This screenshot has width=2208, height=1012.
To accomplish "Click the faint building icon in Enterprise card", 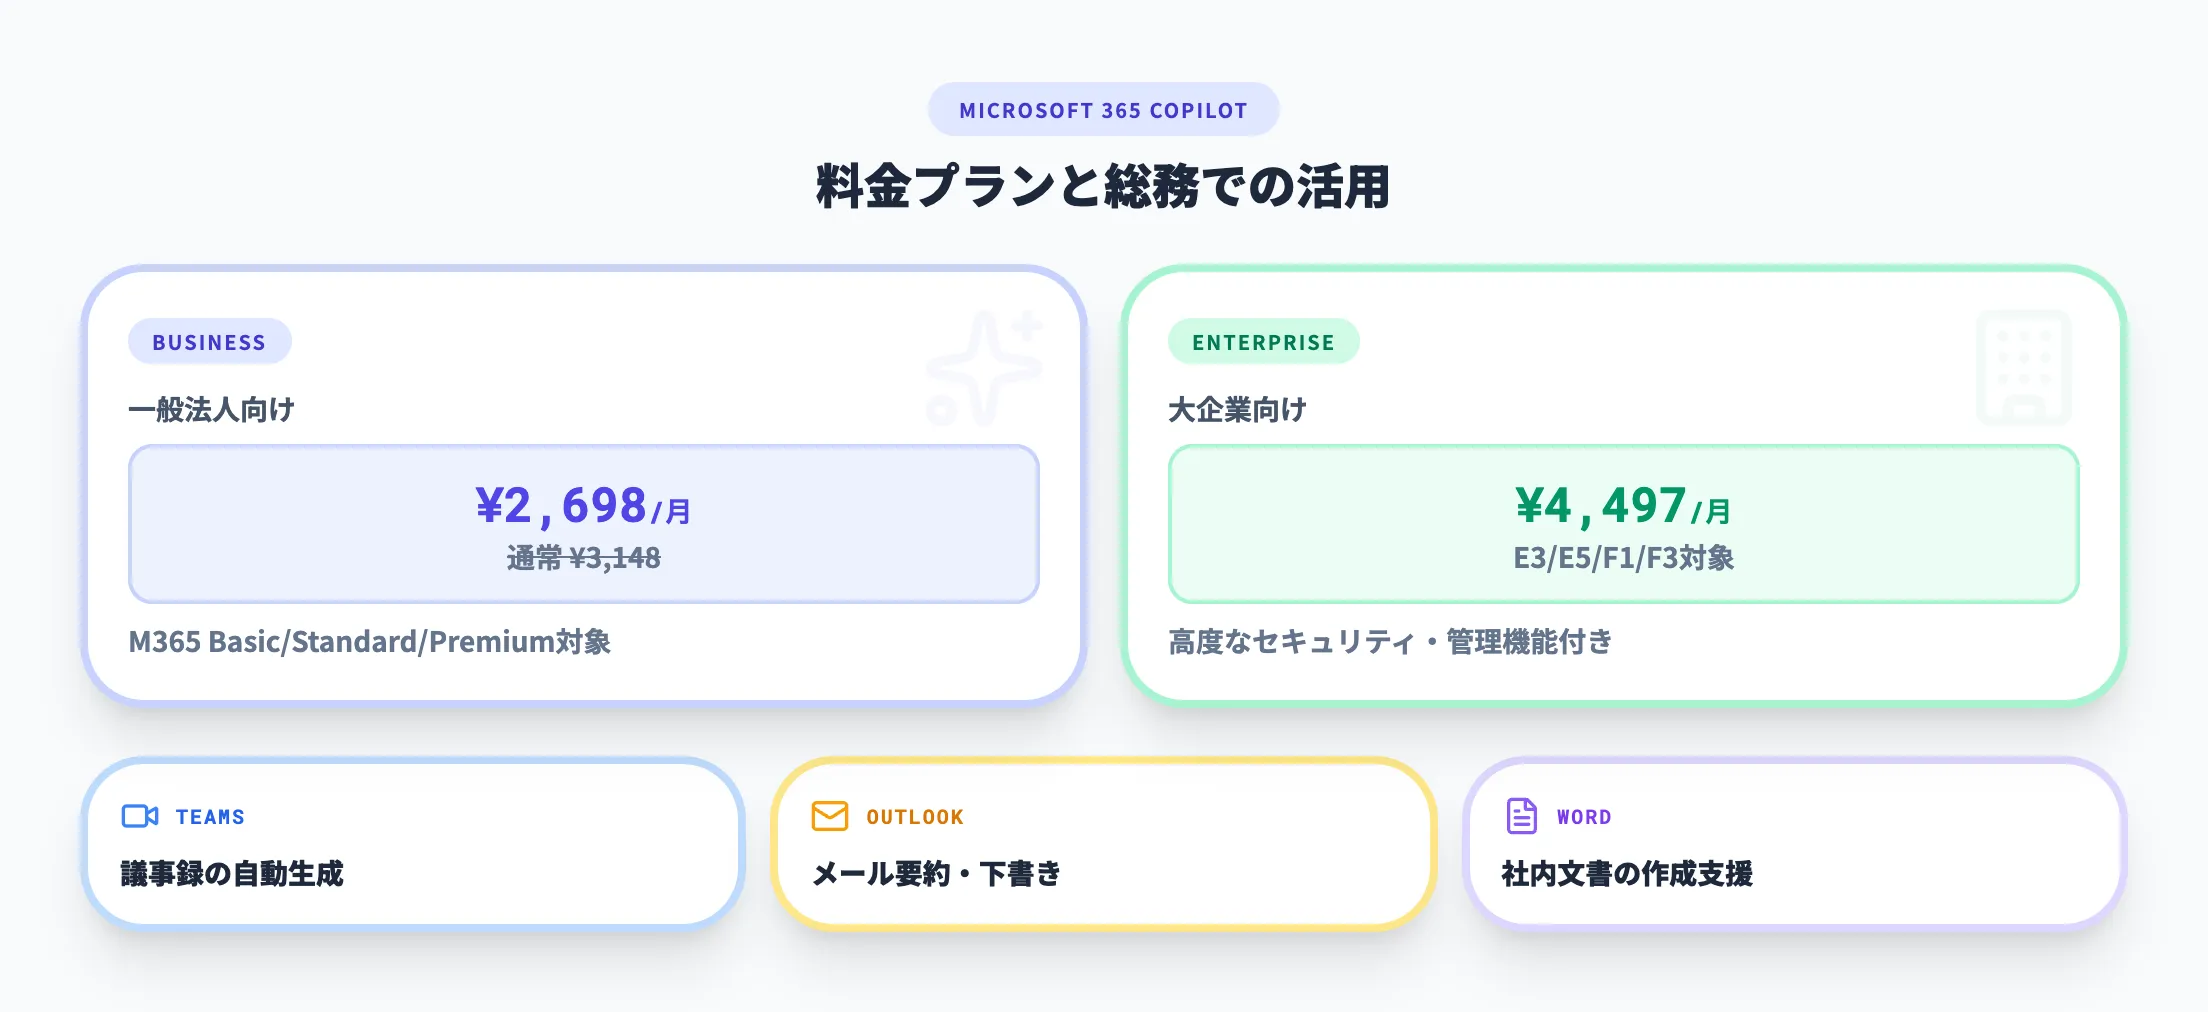I will [2023, 368].
